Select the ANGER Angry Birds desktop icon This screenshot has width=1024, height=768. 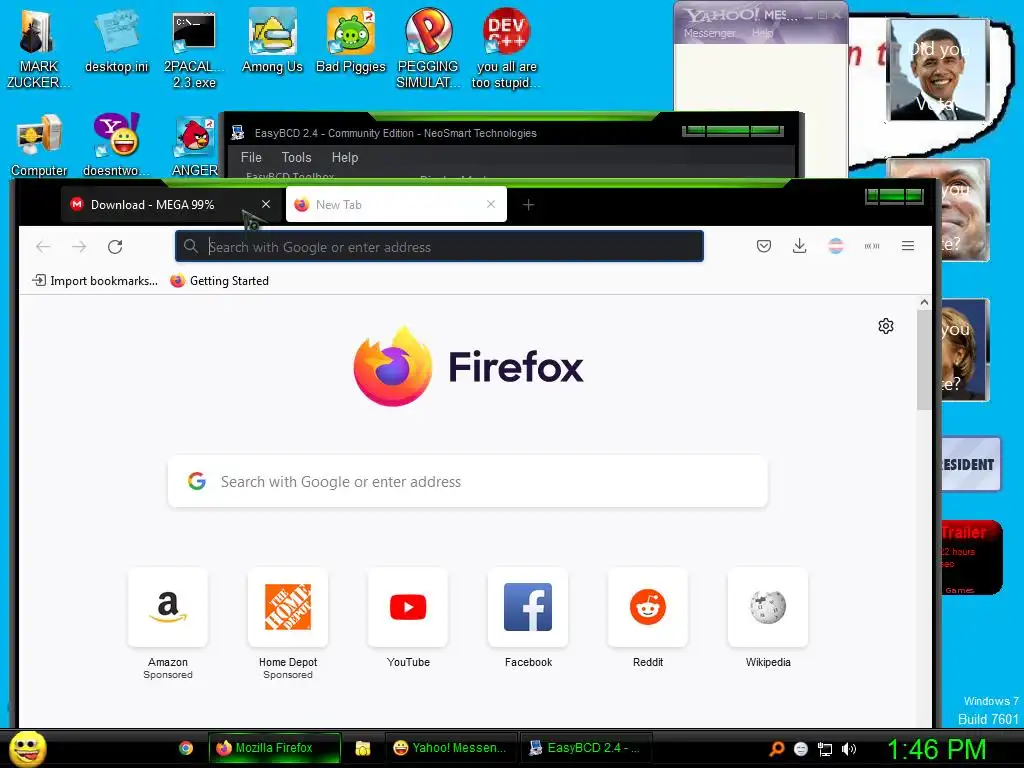194,145
